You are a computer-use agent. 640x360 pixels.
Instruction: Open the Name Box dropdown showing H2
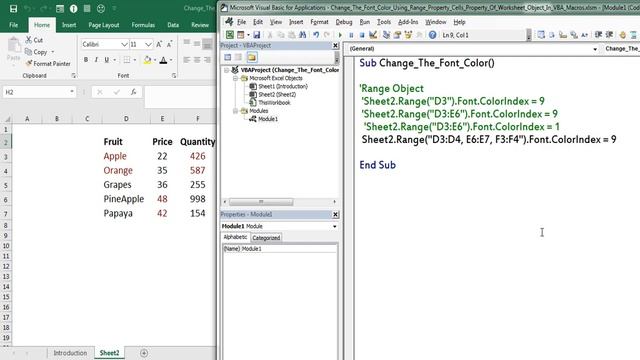pyautogui.click(x=72, y=92)
